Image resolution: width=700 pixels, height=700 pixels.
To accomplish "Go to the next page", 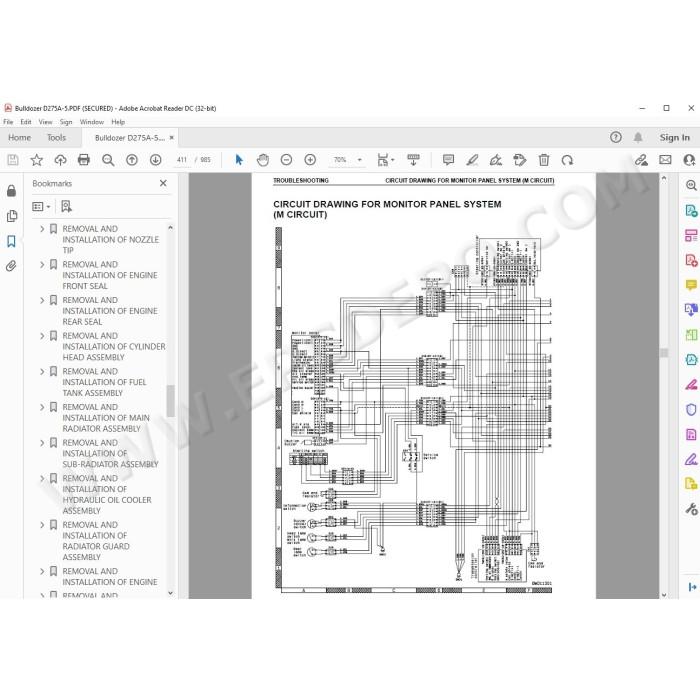I will point(155,160).
